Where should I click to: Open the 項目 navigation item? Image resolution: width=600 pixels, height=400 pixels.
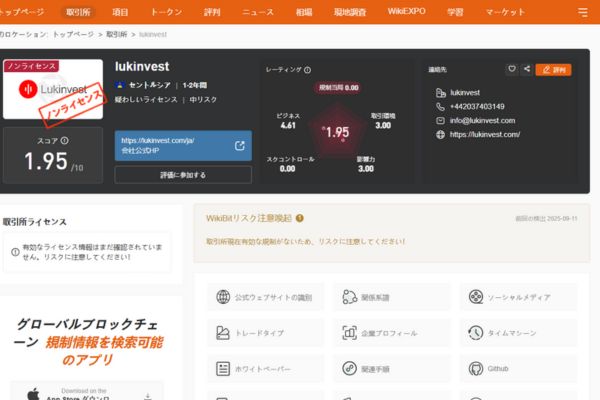click(120, 12)
